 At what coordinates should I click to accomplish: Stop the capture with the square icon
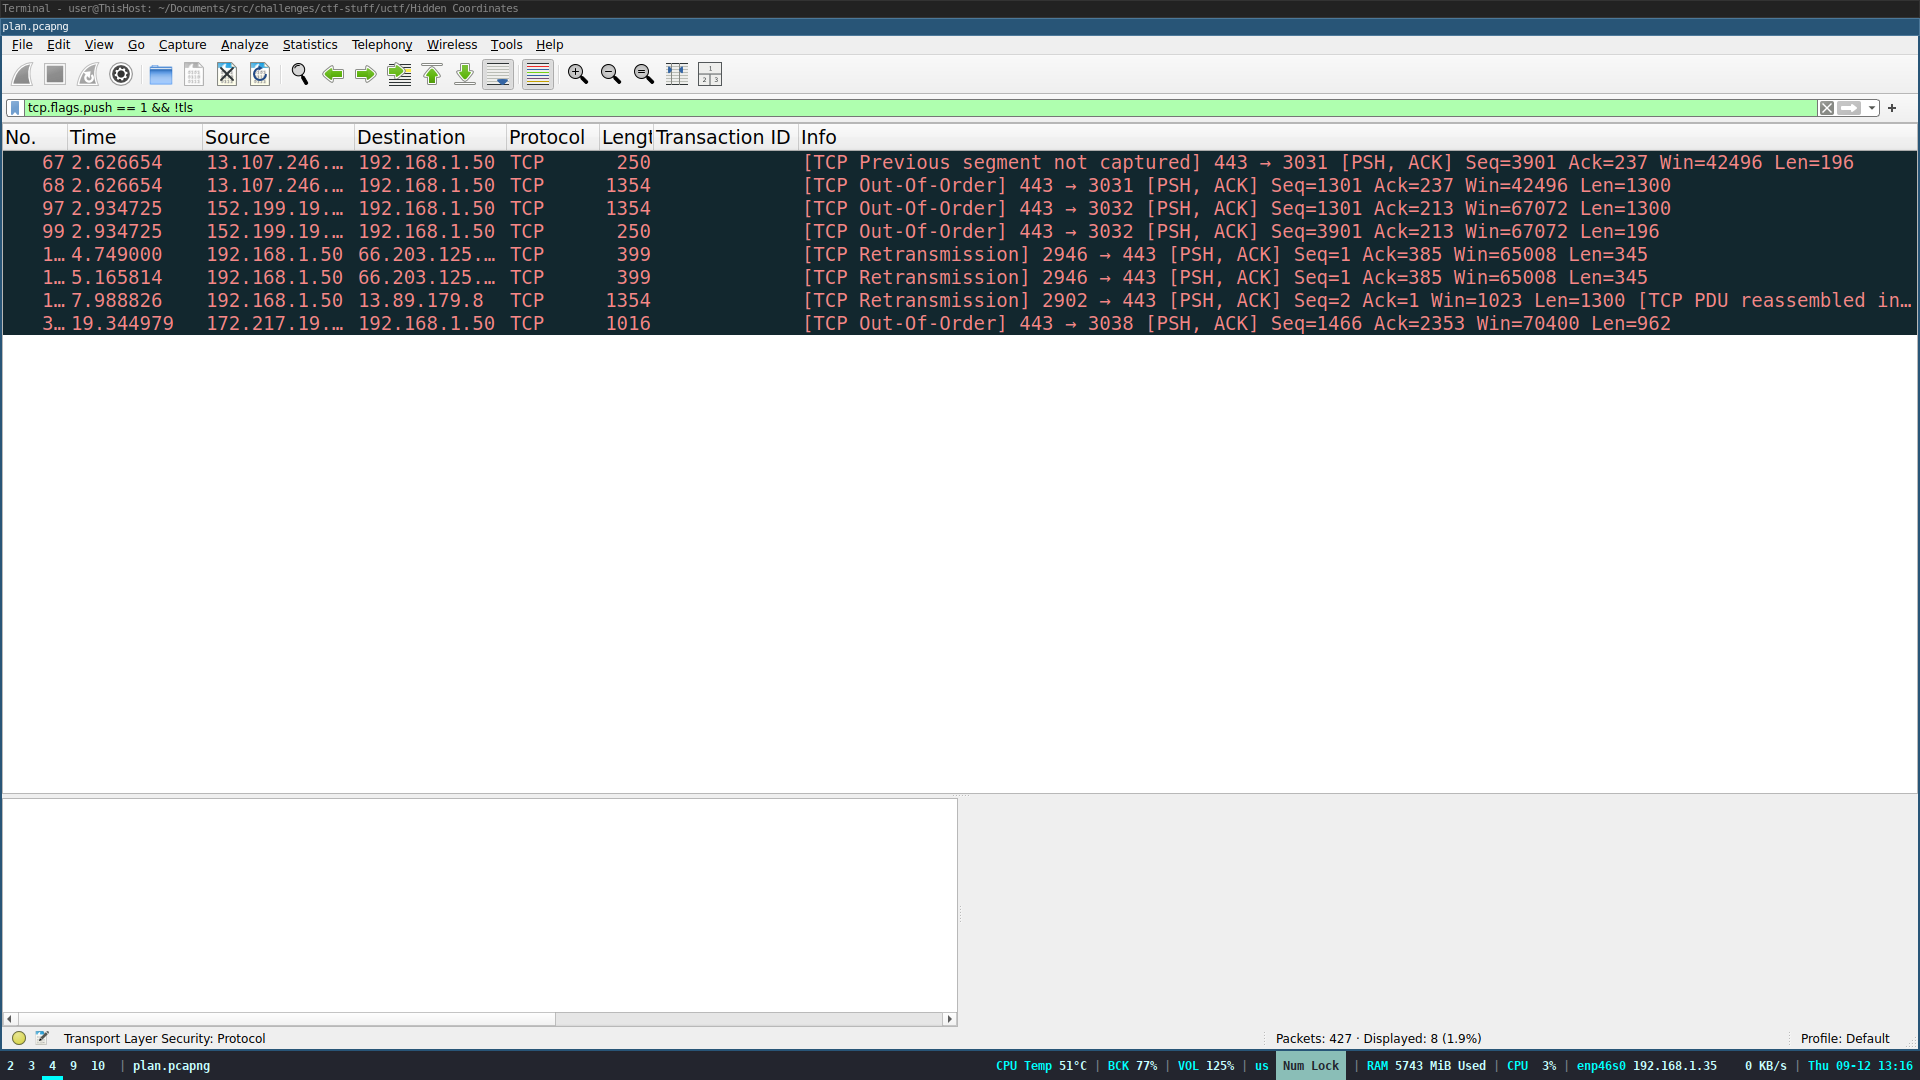point(55,74)
